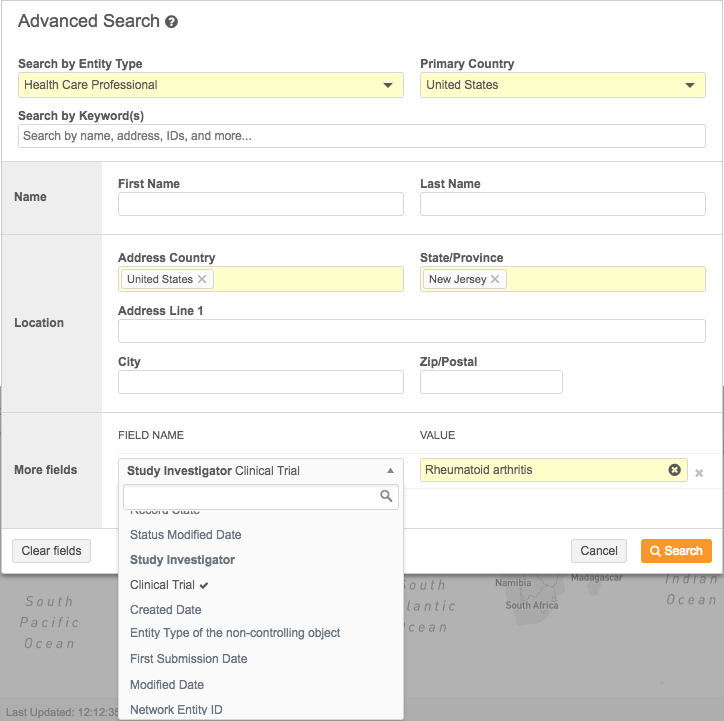Select Status Modified Date field option
This screenshot has height=721, width=724.
click(x=186, y=535)
